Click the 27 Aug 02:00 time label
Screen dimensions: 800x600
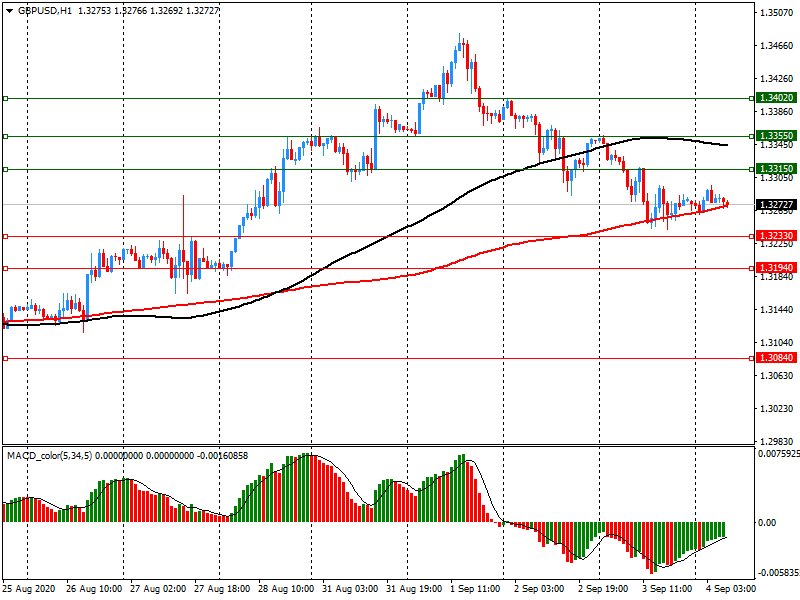click(158, 589)
